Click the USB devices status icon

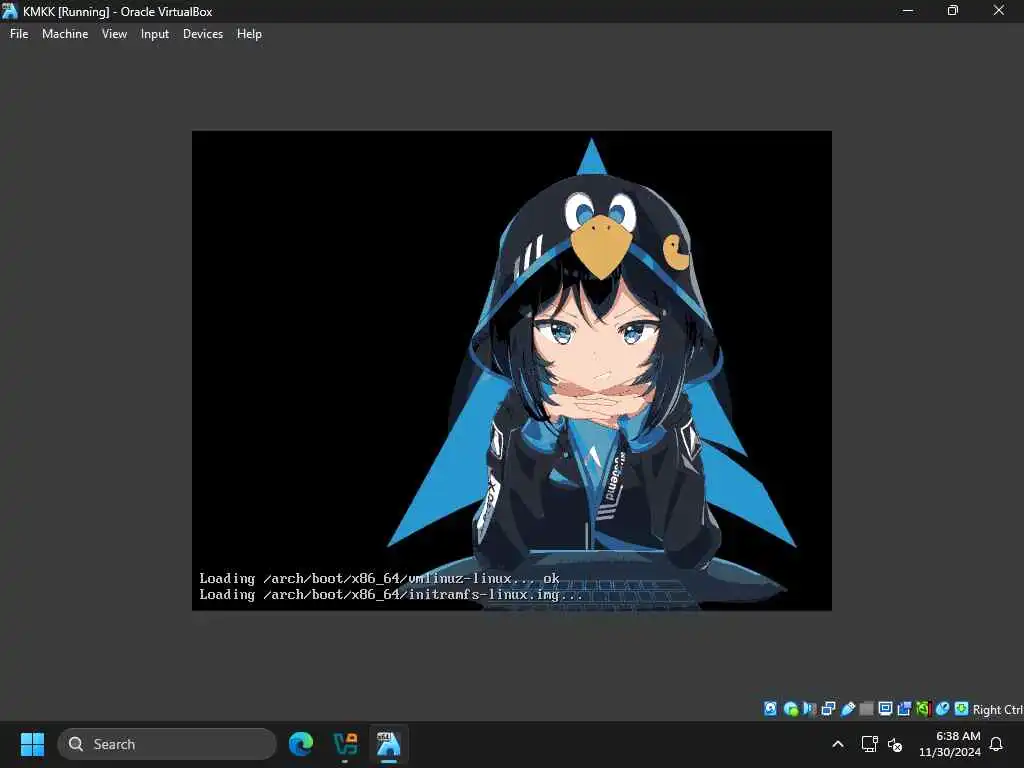coord(848,709)
